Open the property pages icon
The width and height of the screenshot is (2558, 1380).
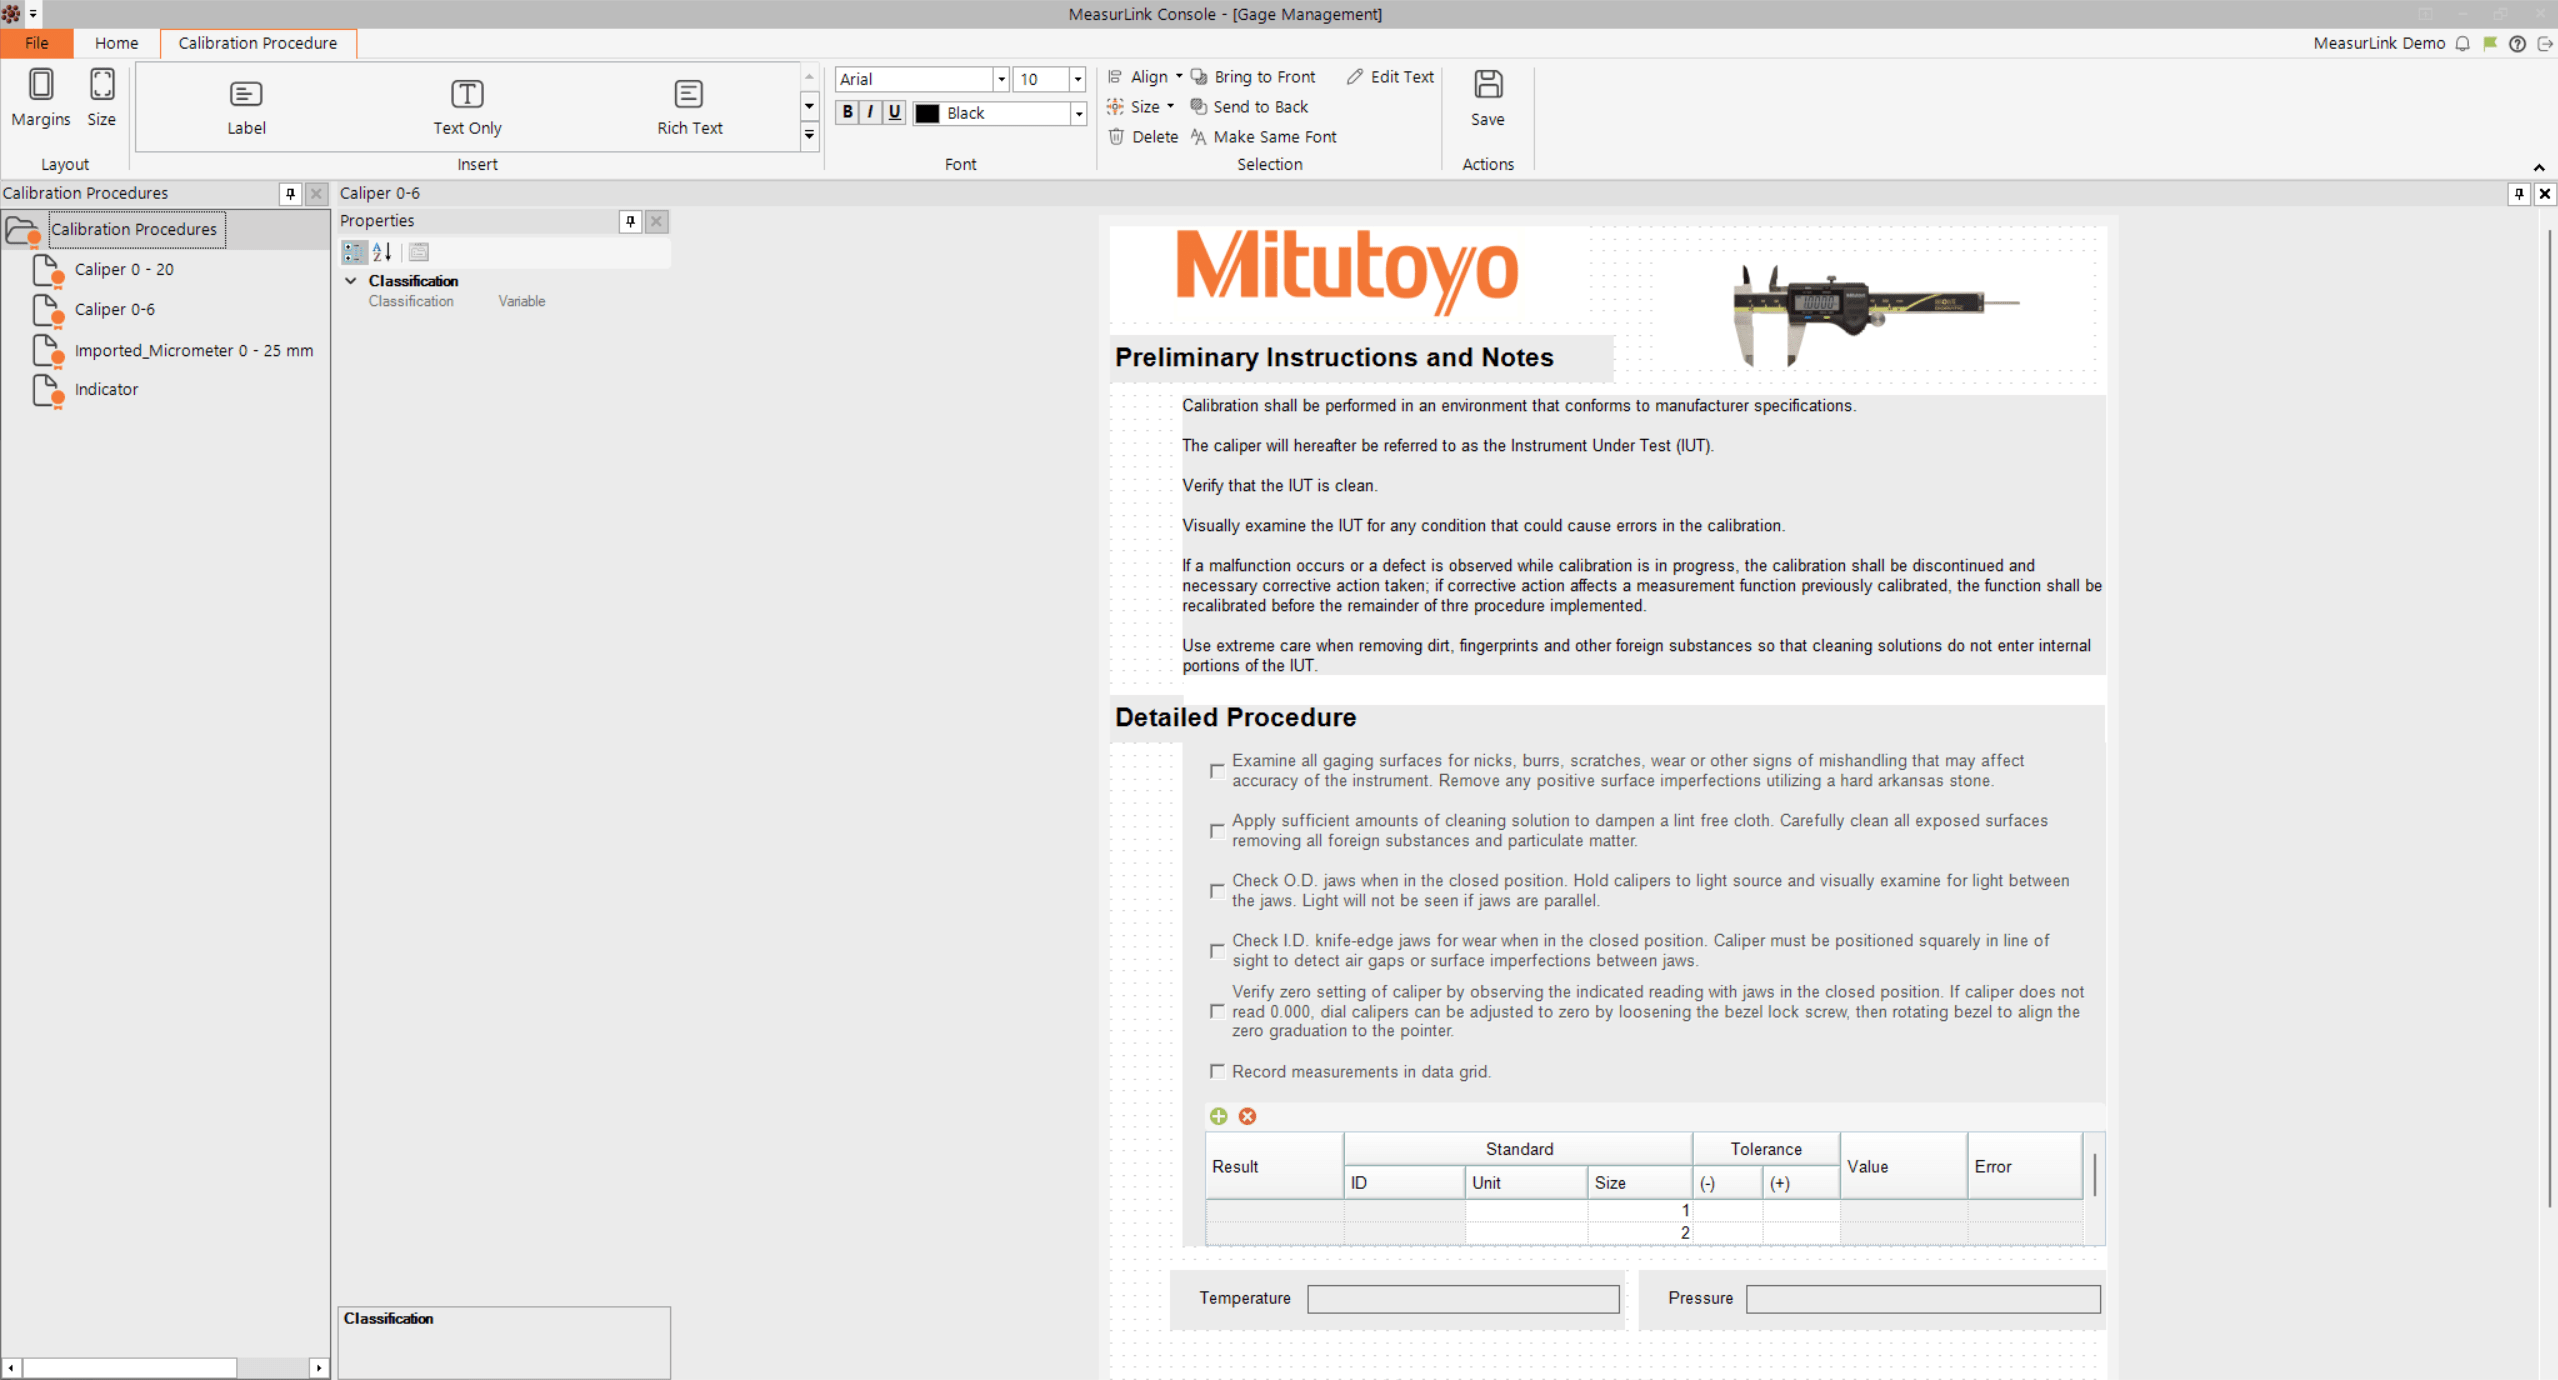tap(419, 252)
